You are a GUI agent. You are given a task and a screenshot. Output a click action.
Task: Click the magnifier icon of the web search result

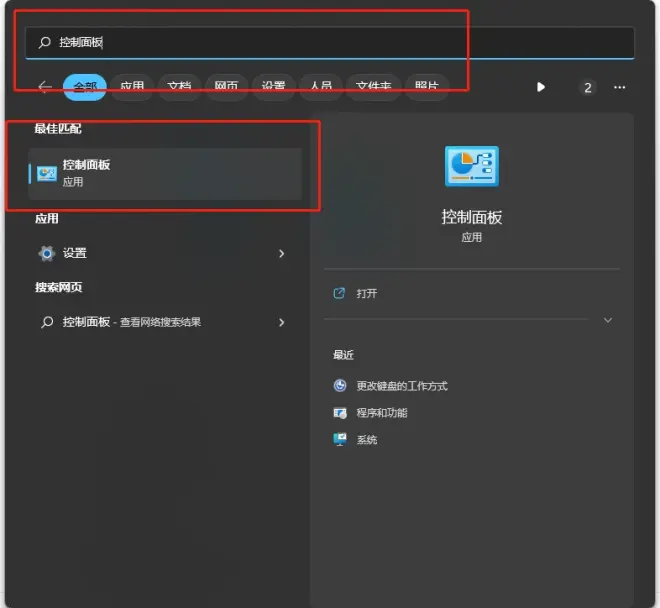[46, 322]
